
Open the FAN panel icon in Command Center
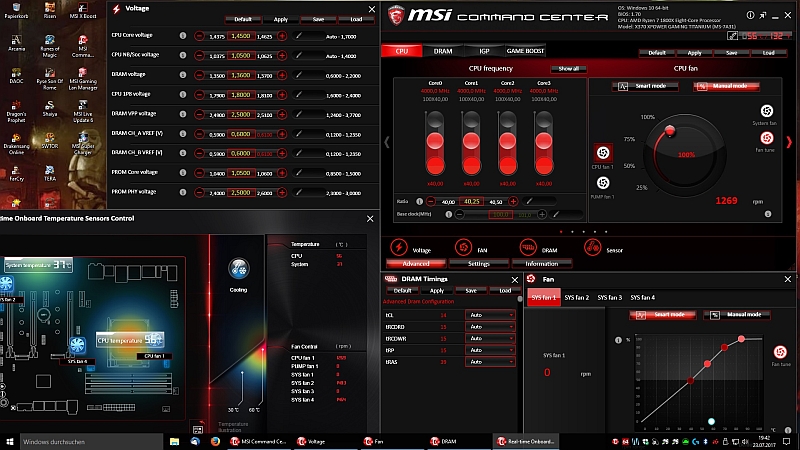(463, 247)
